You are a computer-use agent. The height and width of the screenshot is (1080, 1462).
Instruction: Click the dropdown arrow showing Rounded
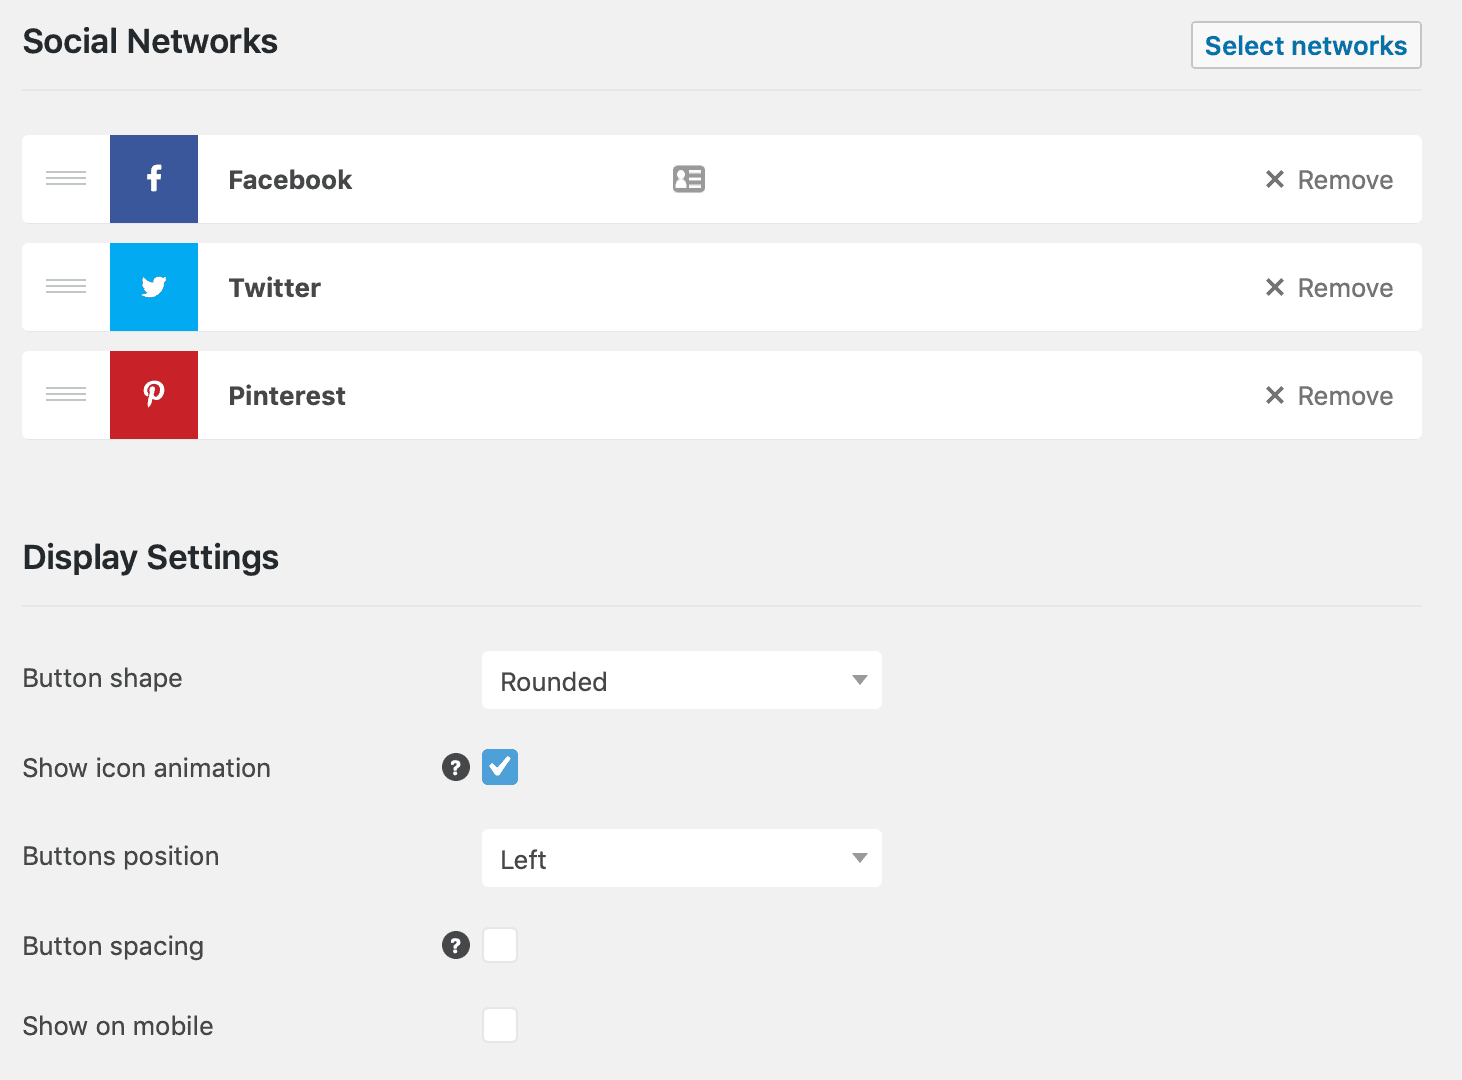click(858, 680)
